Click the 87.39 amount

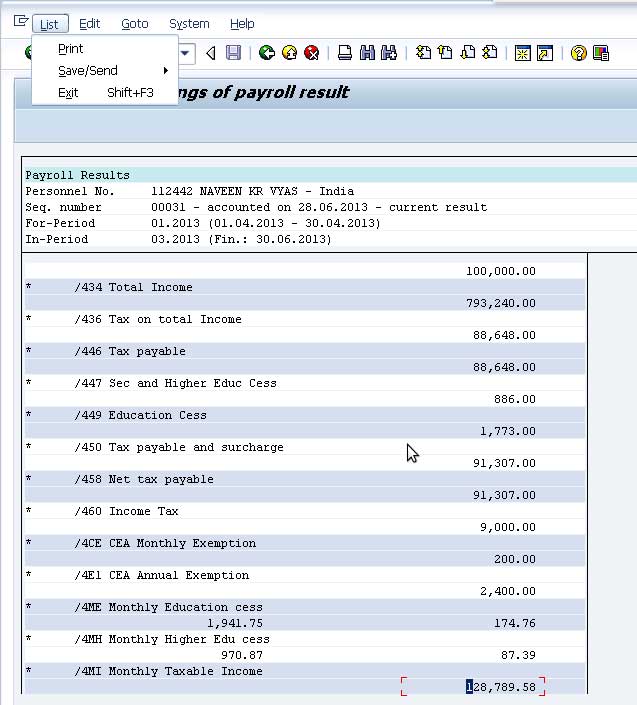[x=518, y=655]
